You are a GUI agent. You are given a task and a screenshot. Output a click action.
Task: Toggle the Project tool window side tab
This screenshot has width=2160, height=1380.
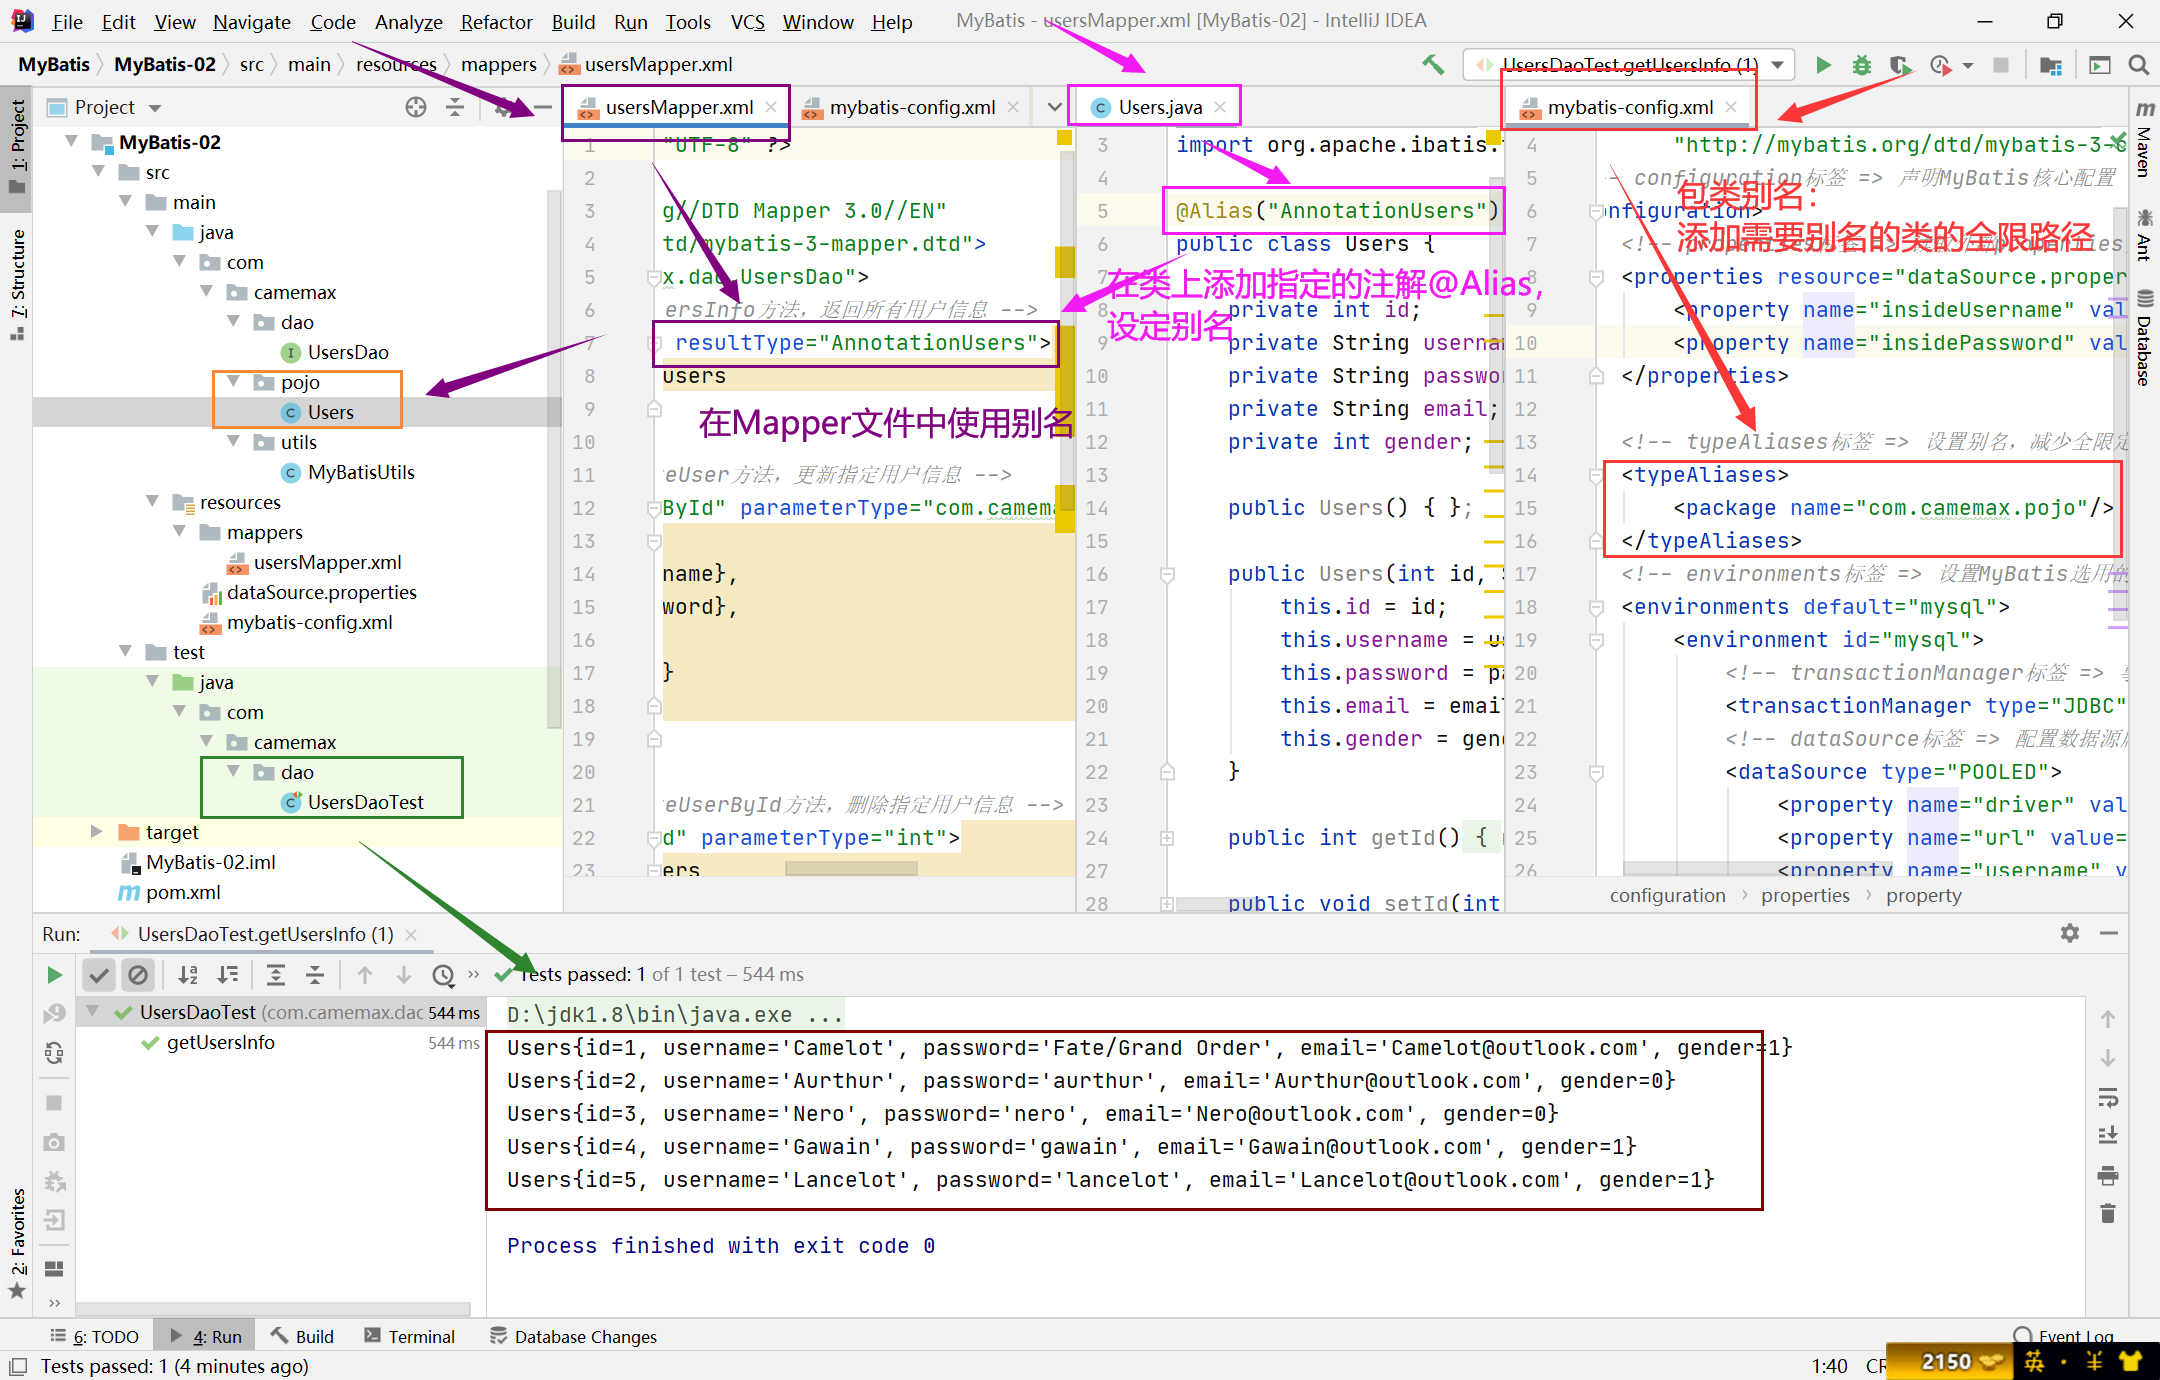coord(17,147)
